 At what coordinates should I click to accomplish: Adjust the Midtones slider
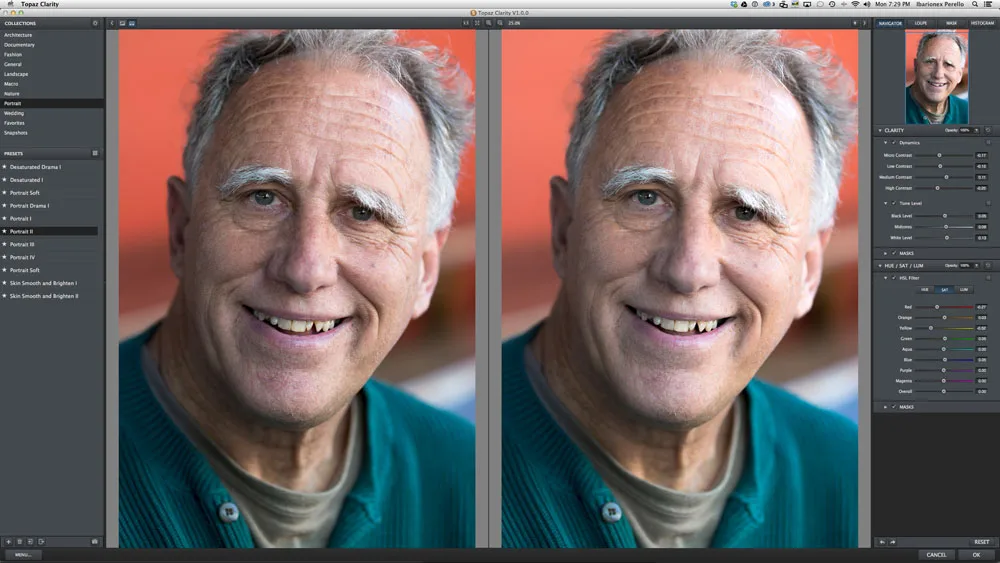[x=944, y=226]
